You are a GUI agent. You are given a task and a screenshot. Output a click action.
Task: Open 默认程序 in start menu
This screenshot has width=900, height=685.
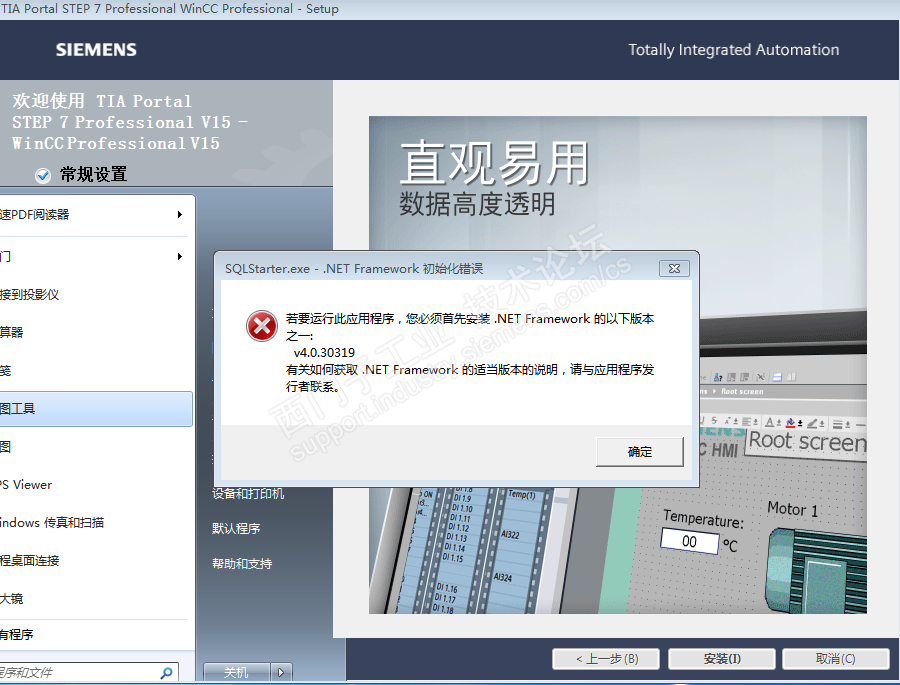236,528
